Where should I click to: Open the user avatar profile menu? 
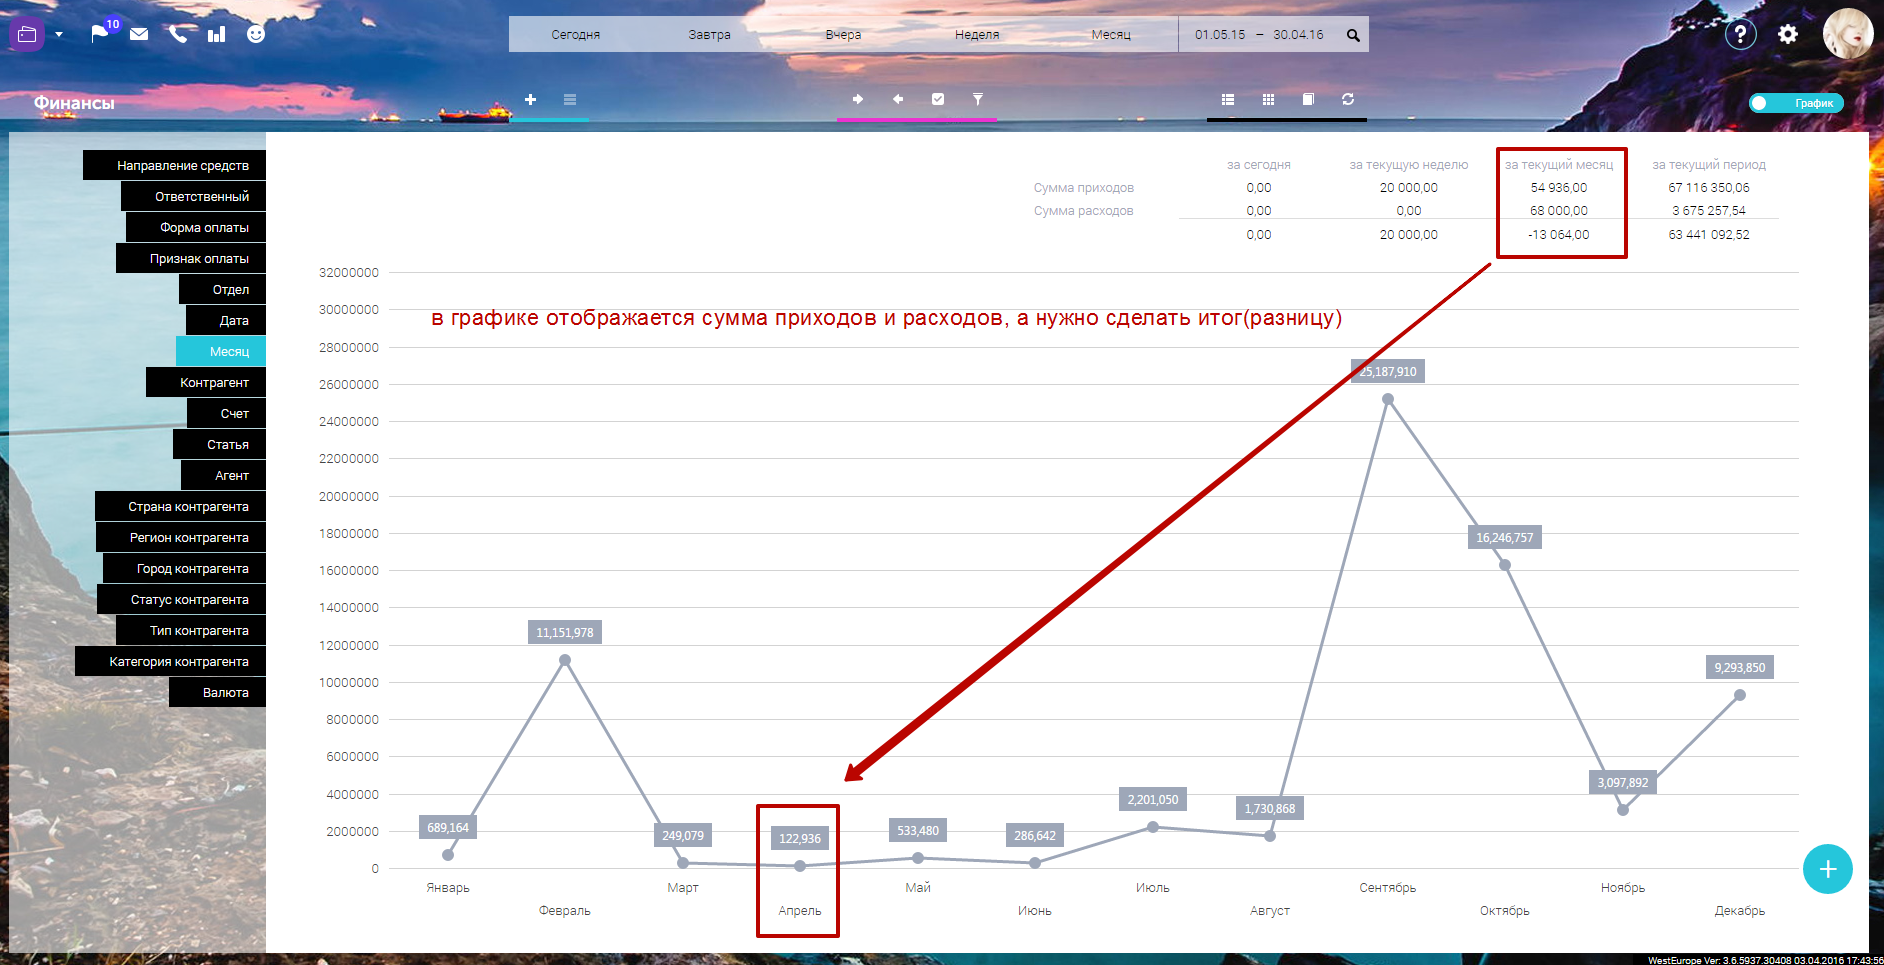1847,34
